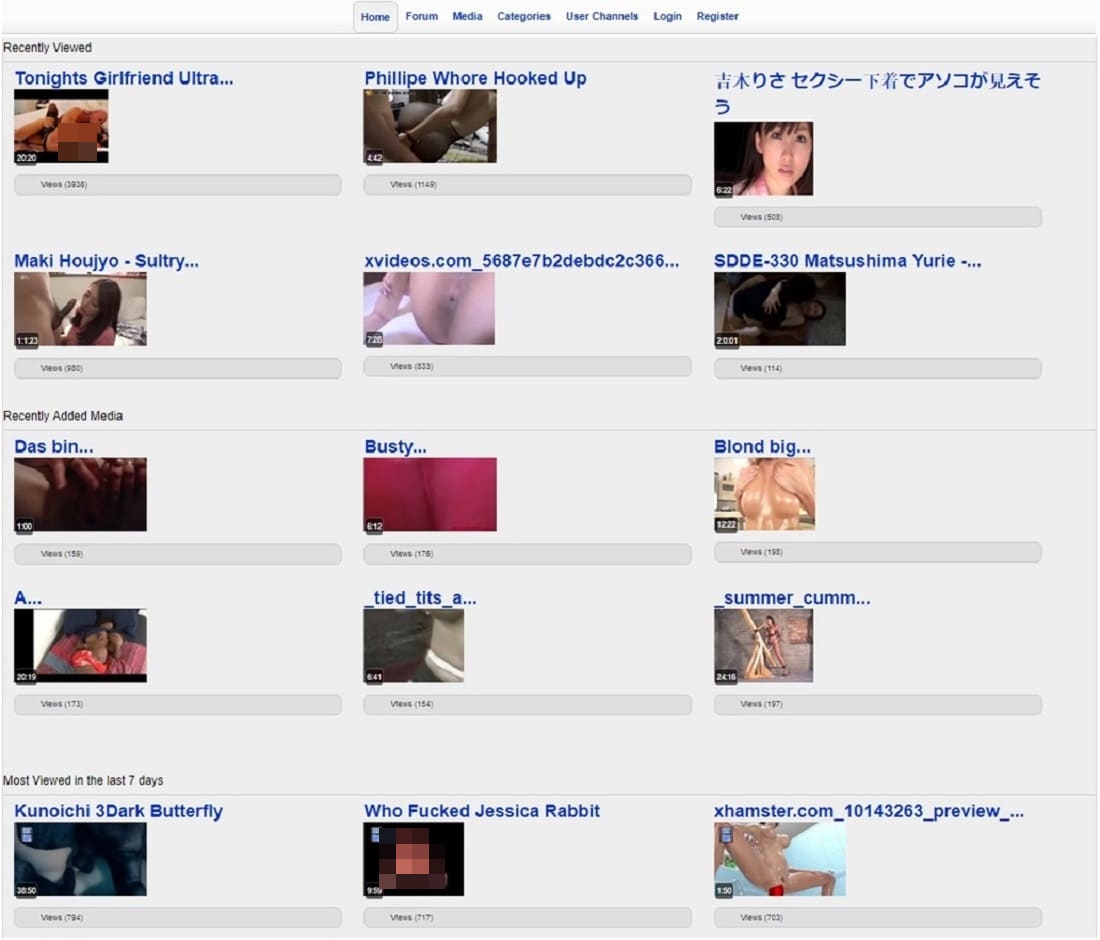Click the Views bar under Das bin...
Viewport: 1100px width, 940px height.
177,554
